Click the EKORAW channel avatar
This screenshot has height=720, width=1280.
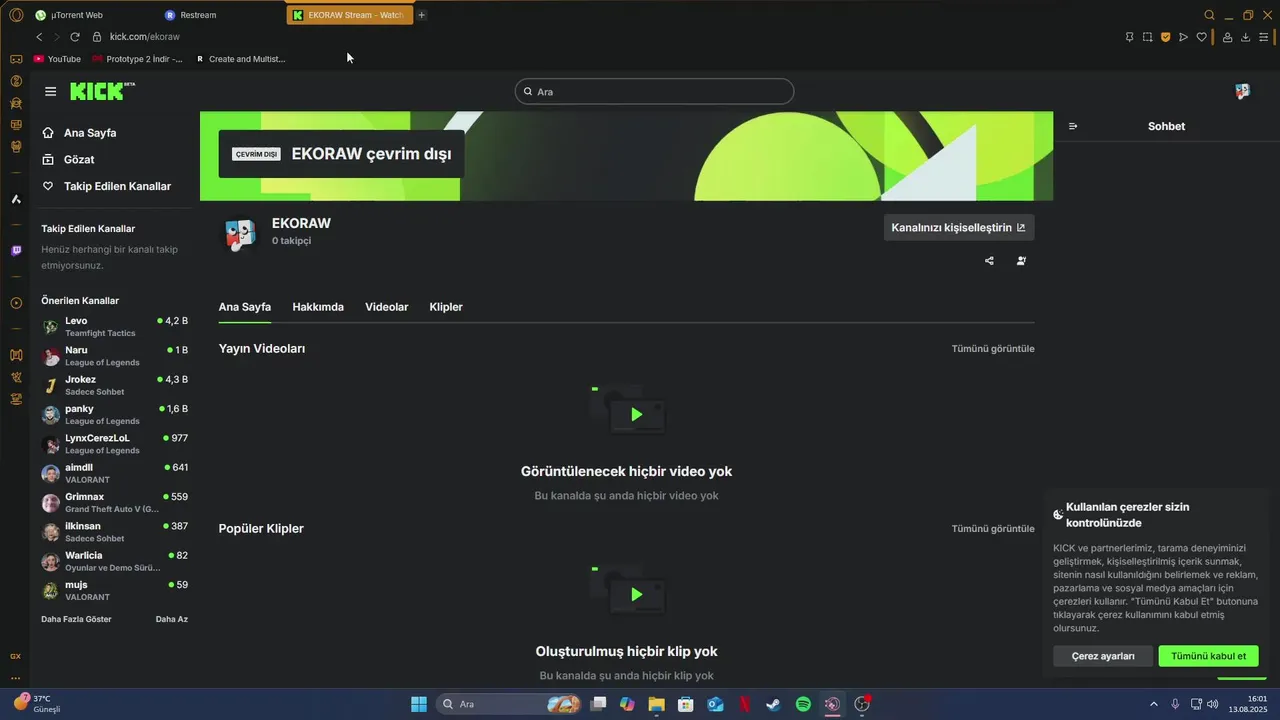pos(240,233)
